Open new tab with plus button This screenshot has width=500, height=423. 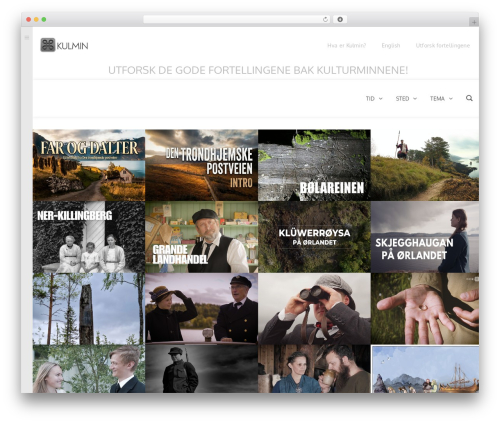(x=474, y=22)
